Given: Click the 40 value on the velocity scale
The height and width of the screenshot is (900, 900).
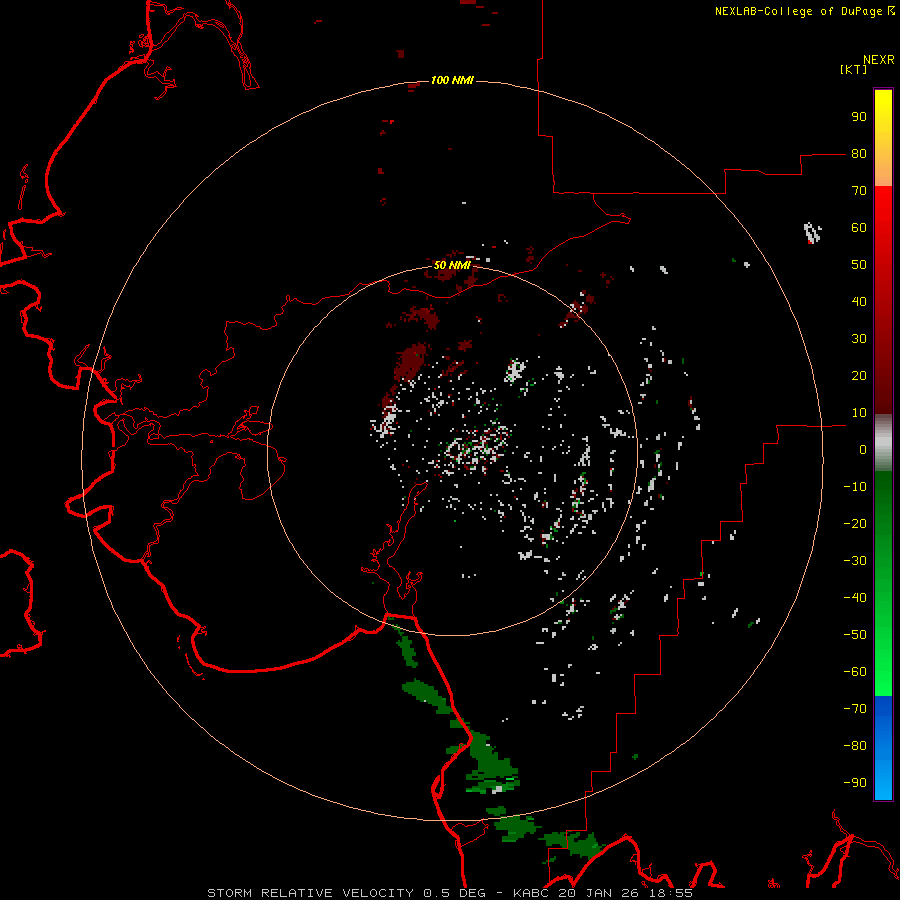Looking at the screenshot, I should (859, 302).
